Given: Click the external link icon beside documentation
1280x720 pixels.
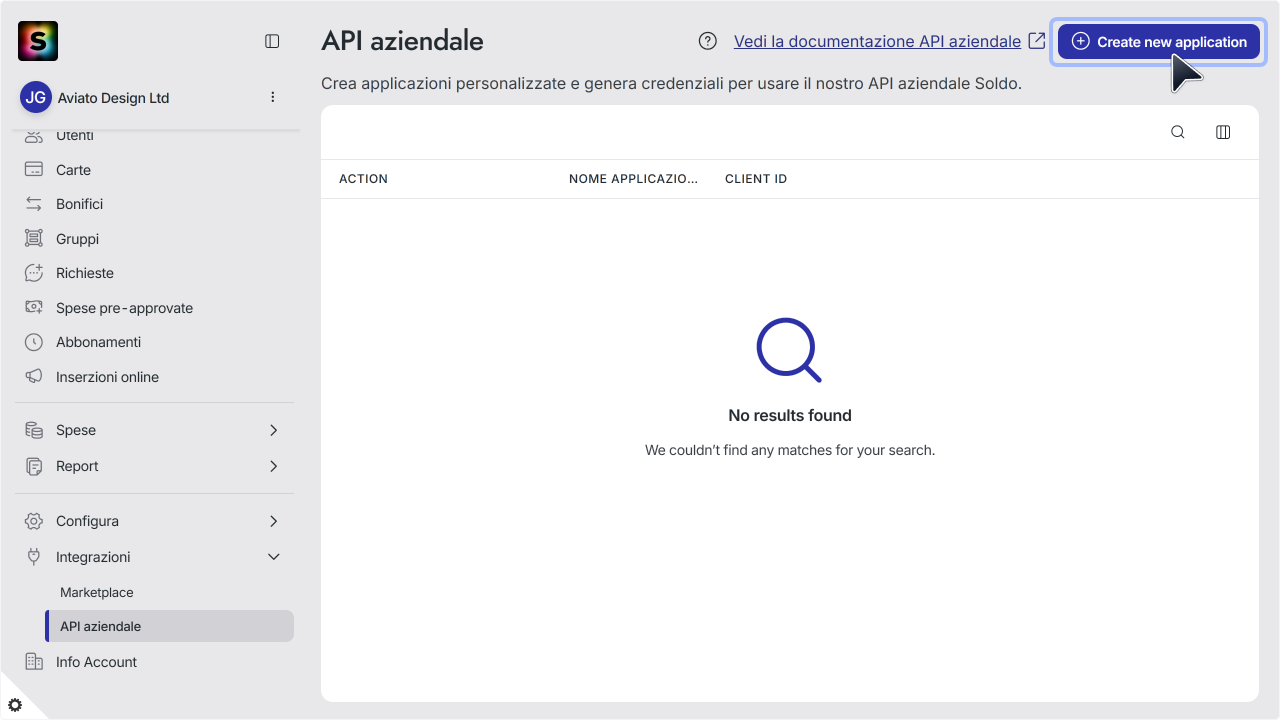Looking at the screenshot, I should point(1037,41).
